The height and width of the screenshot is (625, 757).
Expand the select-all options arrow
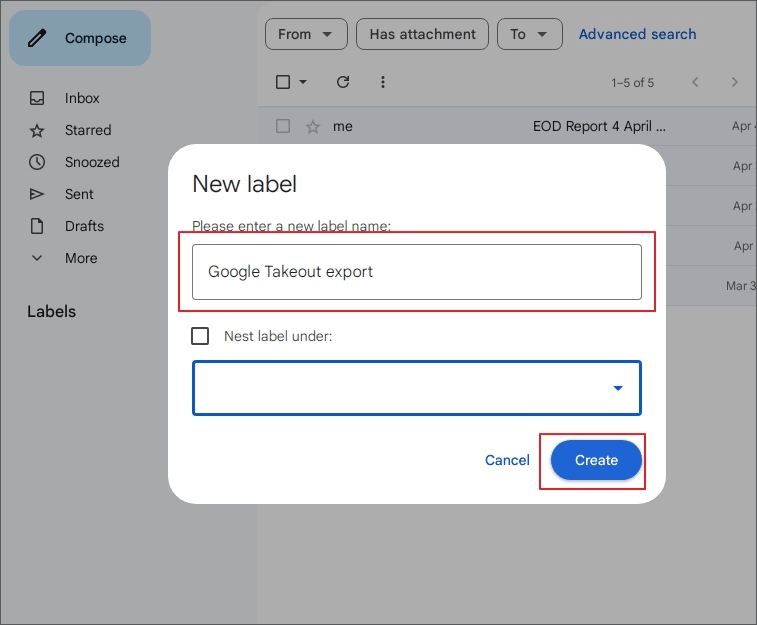[x=303, y=82]
